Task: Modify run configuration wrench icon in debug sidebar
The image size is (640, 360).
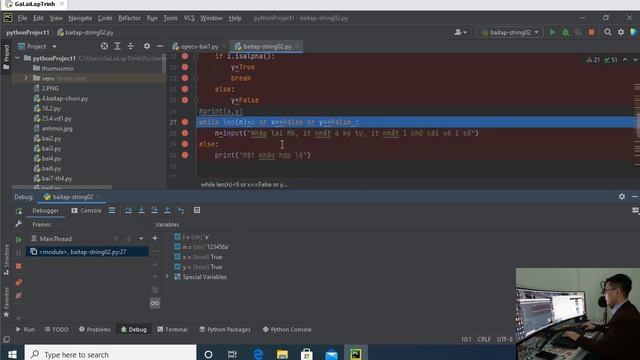Action: (x=19, y=224)
